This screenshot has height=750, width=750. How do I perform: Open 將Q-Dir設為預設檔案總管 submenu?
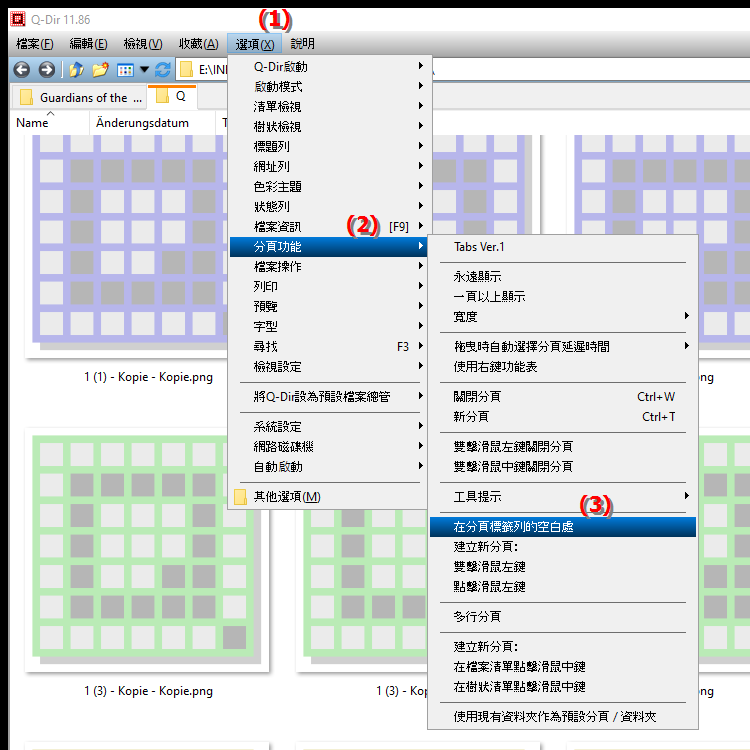point(330,397)
